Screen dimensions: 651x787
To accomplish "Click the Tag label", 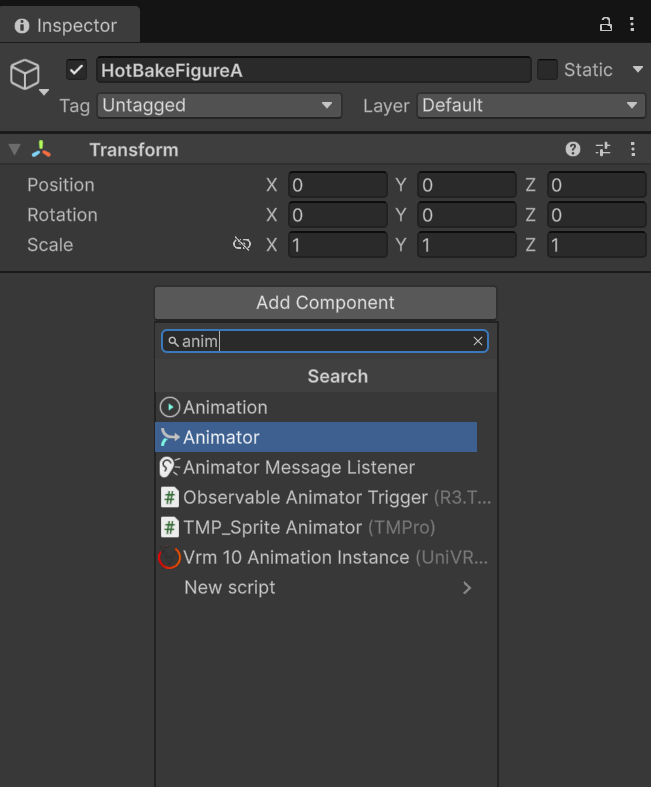I will 74,106.
